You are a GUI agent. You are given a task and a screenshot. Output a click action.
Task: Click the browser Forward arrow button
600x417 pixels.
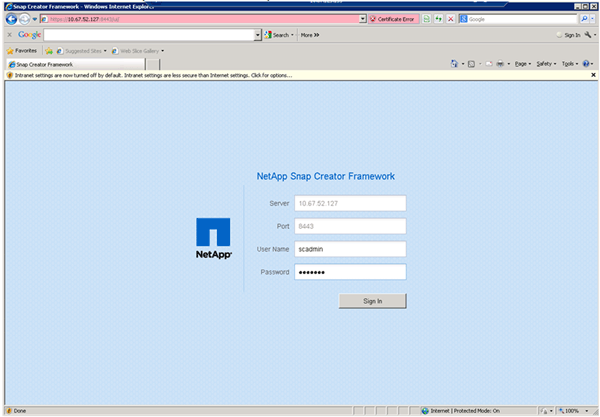(x=24, y=19)
